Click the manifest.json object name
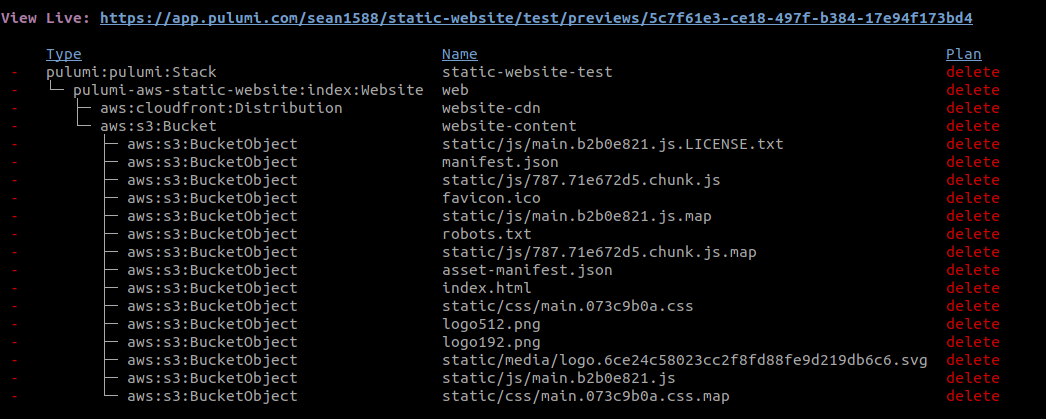Screen dimensions: 1046x419 click(x=500, y=162)
